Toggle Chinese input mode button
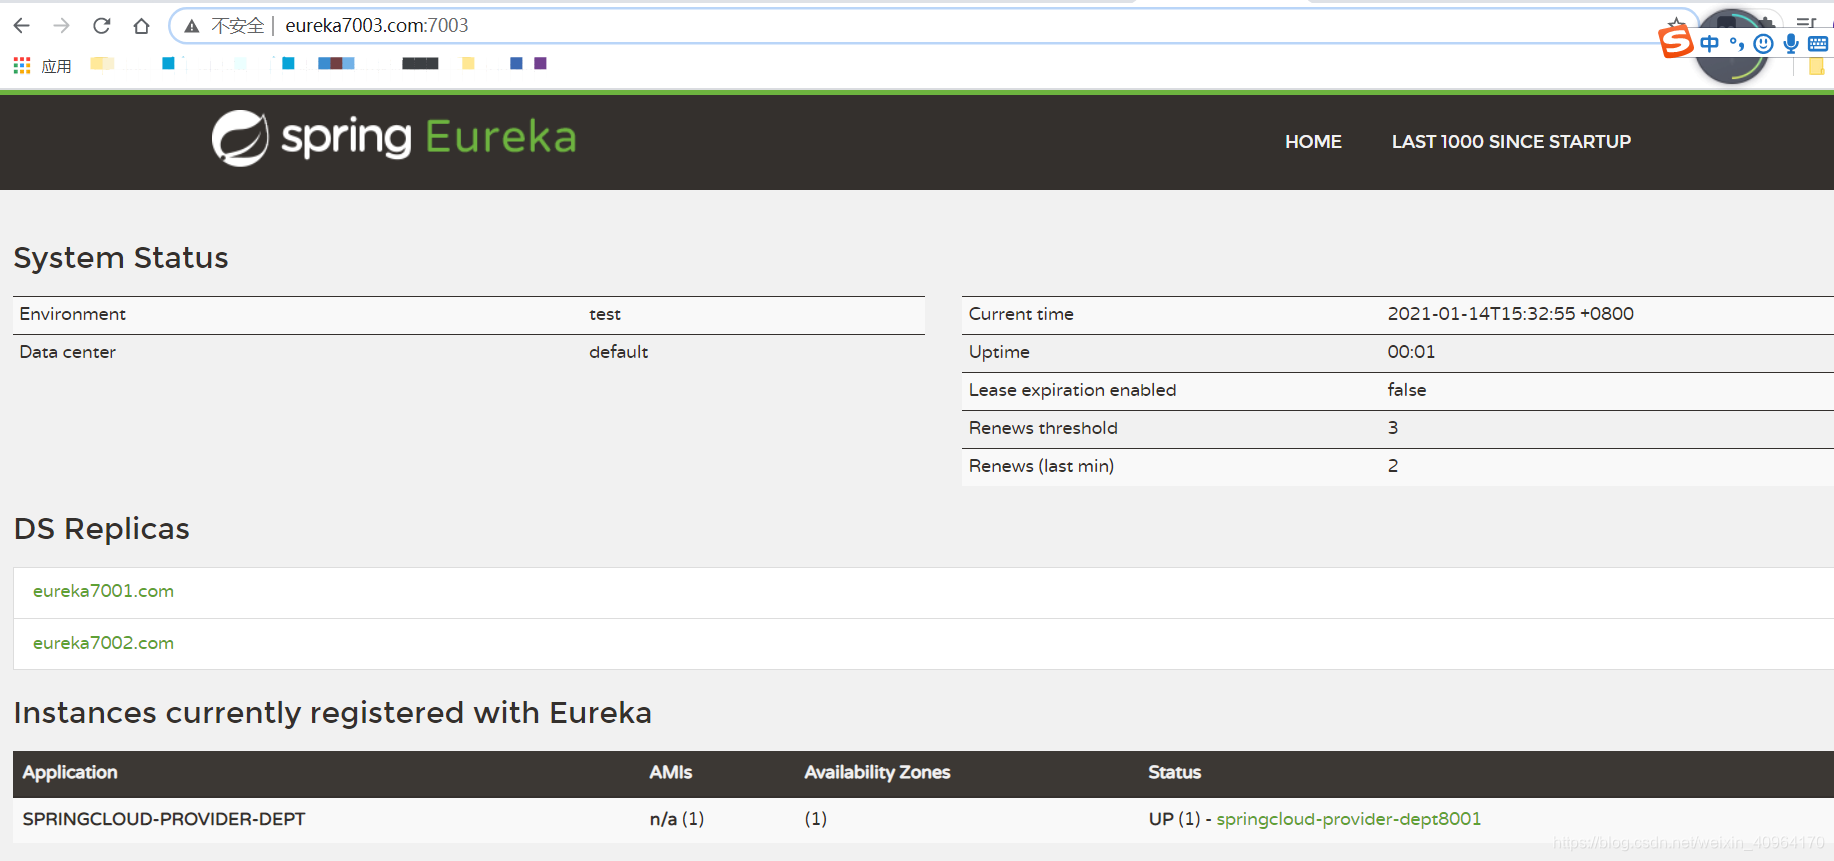 pyautogui.click(x=1710, y=43)
